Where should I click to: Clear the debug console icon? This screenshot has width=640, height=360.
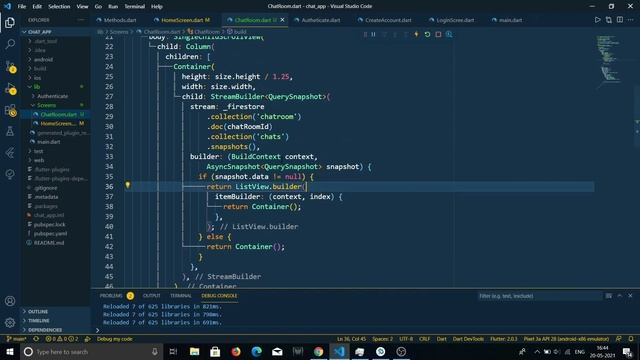[609, 296]
